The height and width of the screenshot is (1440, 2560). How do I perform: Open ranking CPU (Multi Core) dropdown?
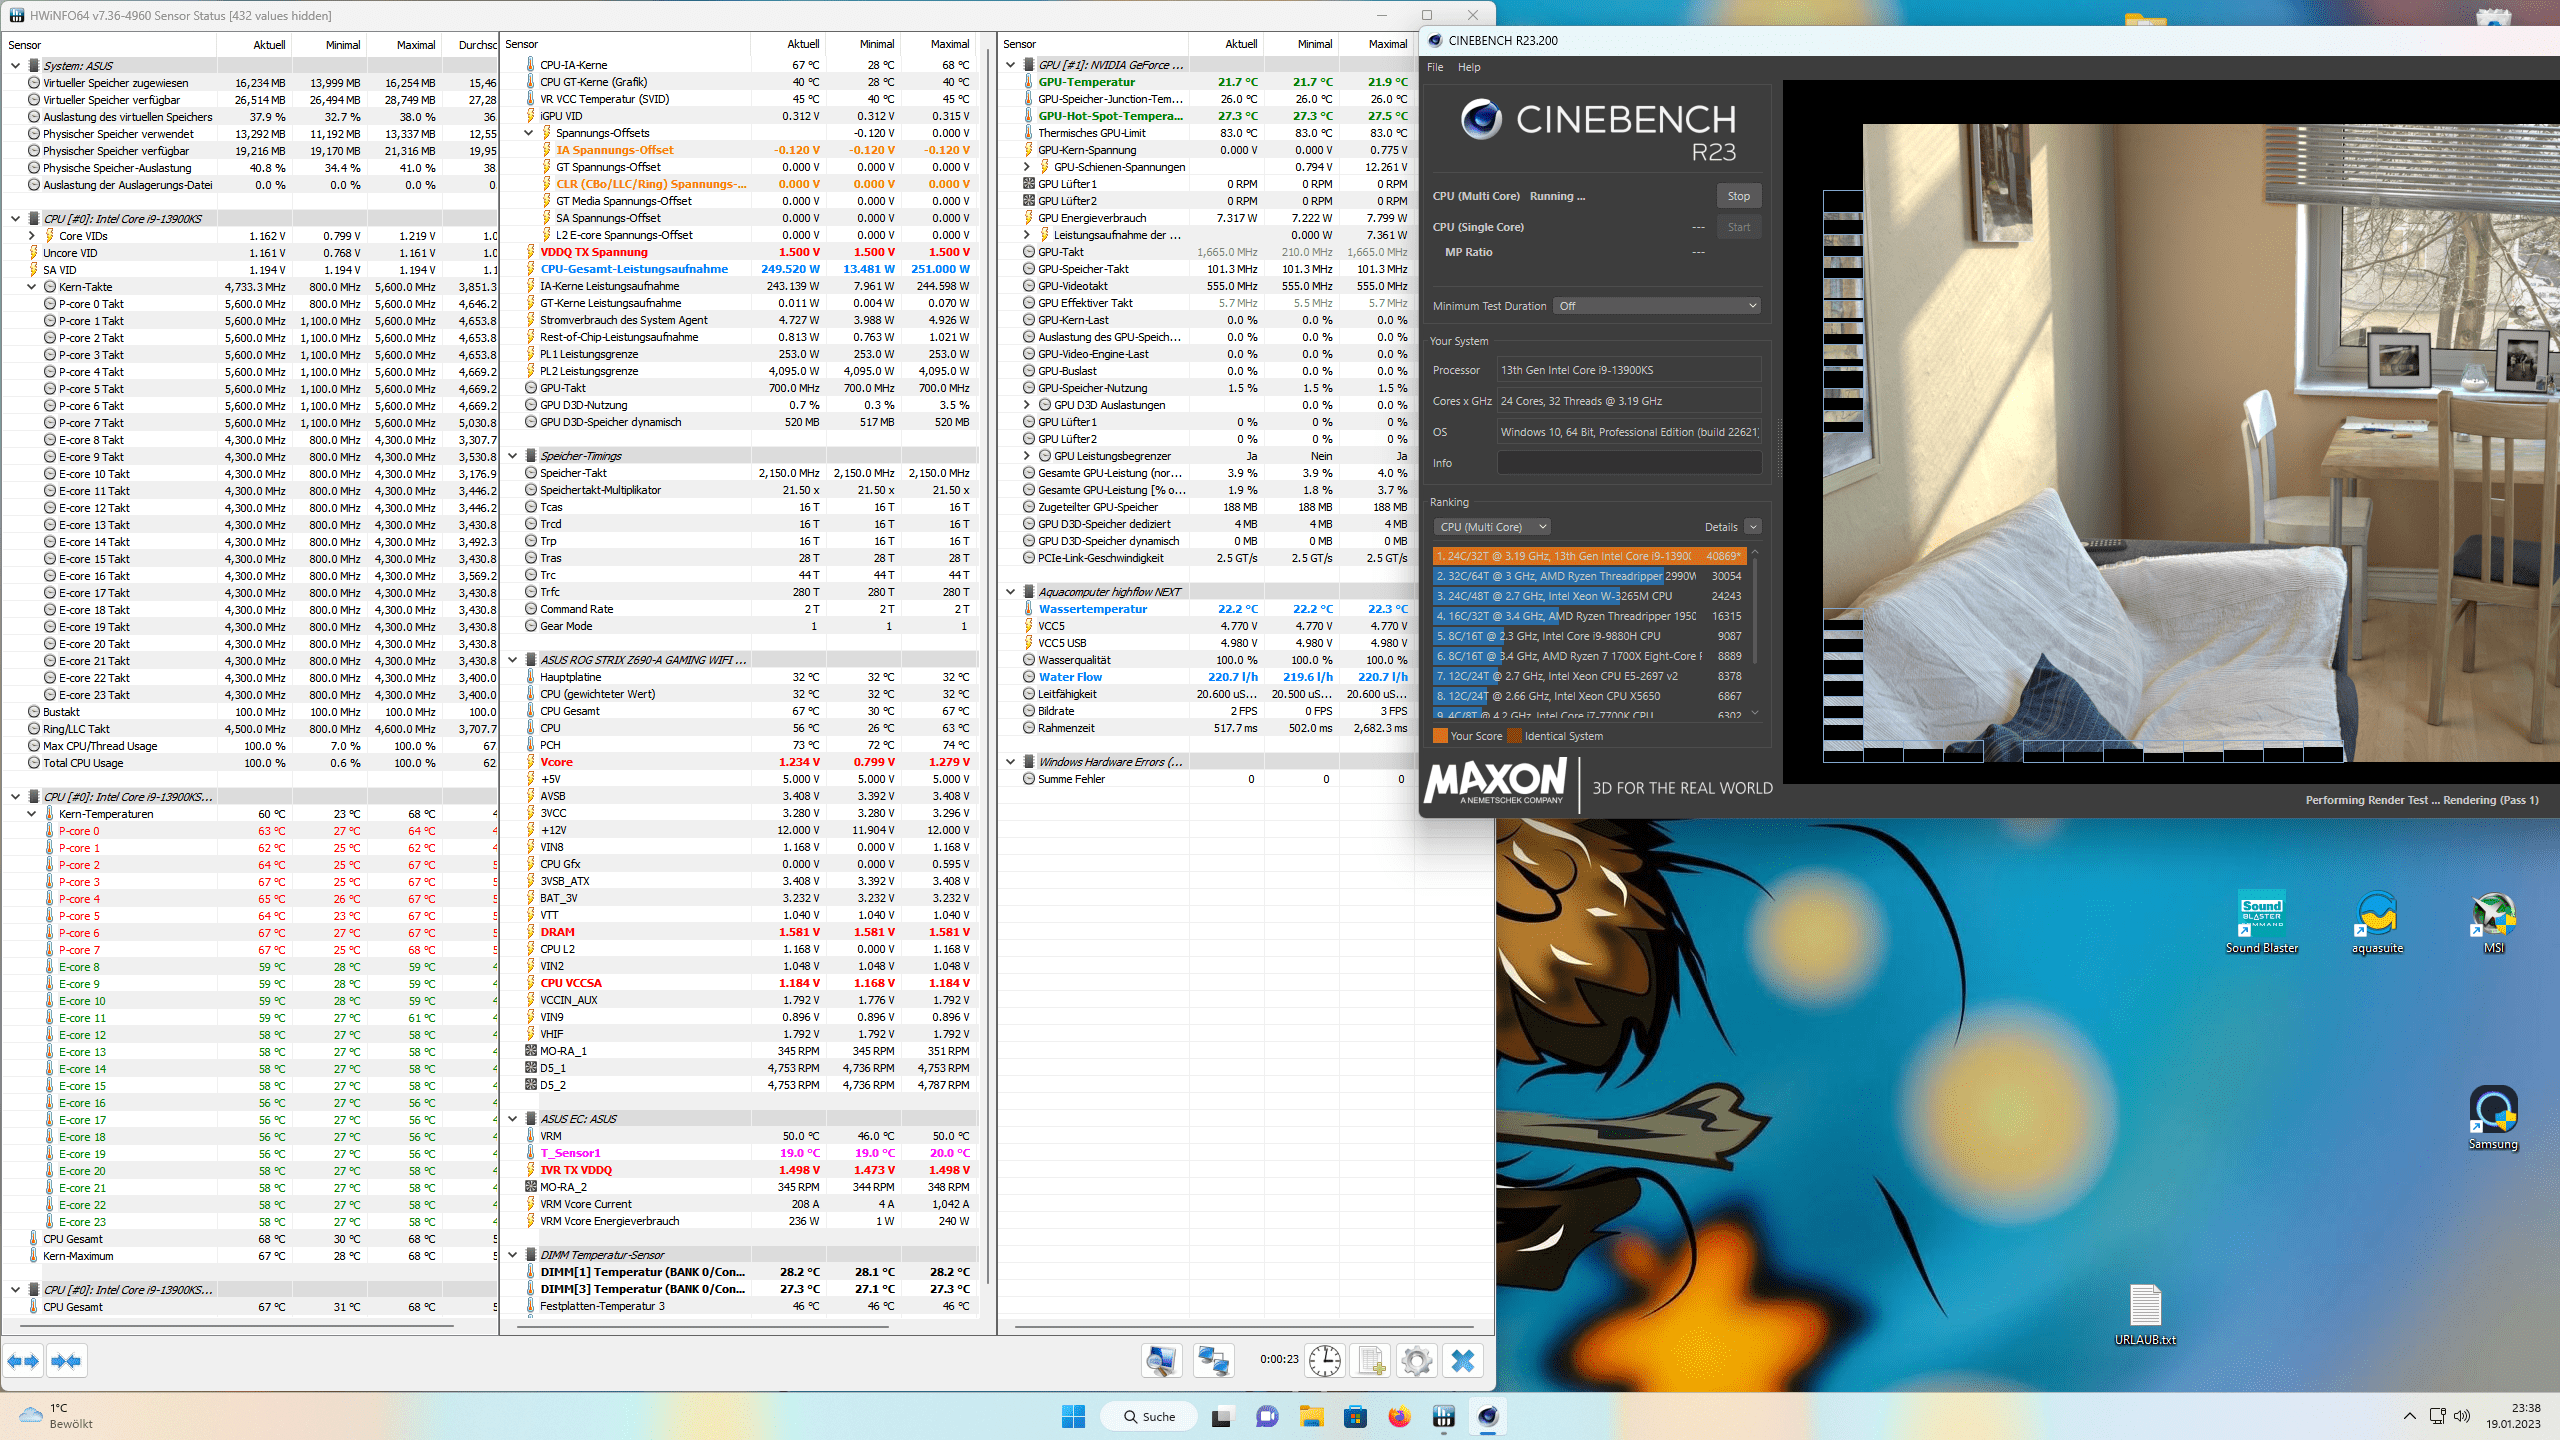point(1492,527)
